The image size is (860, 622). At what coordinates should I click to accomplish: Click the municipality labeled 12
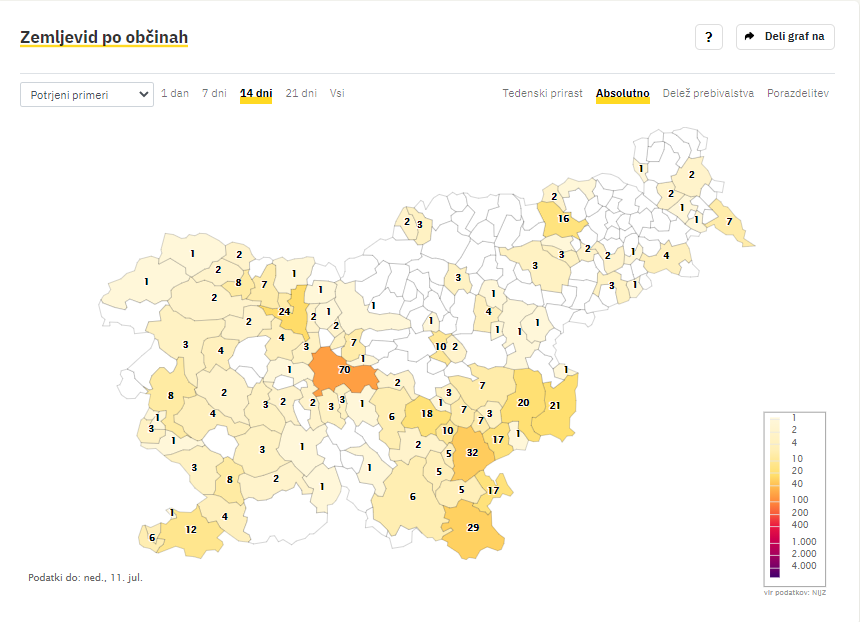(190, 529)
